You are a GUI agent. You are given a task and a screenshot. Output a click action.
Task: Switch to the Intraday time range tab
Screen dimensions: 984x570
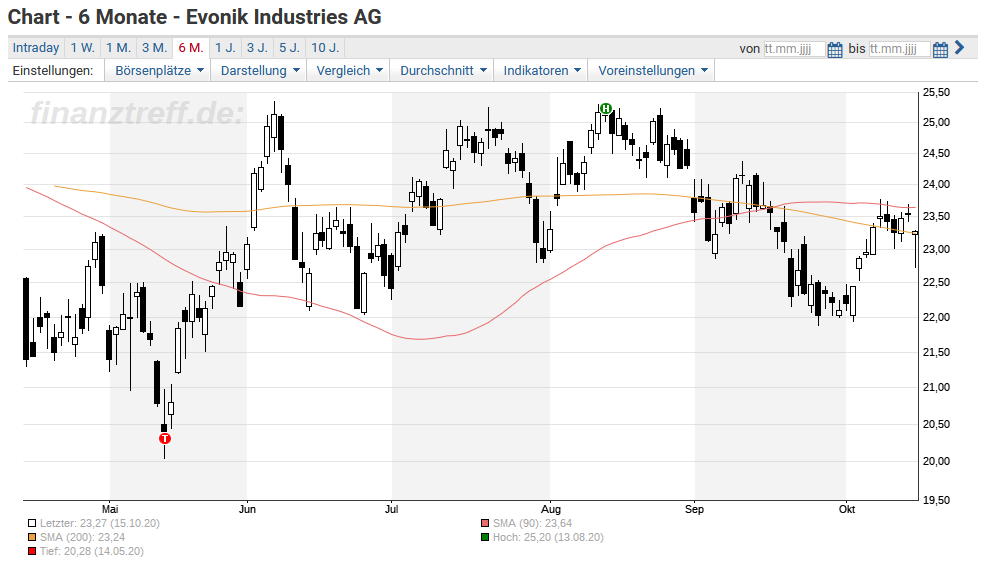[x=36, y=48]
